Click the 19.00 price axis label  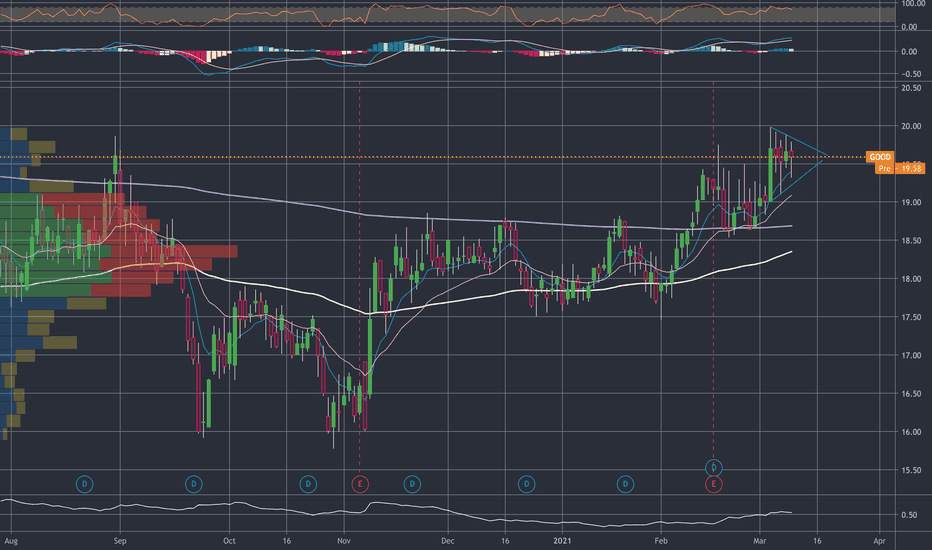click(x=911, y=202)
